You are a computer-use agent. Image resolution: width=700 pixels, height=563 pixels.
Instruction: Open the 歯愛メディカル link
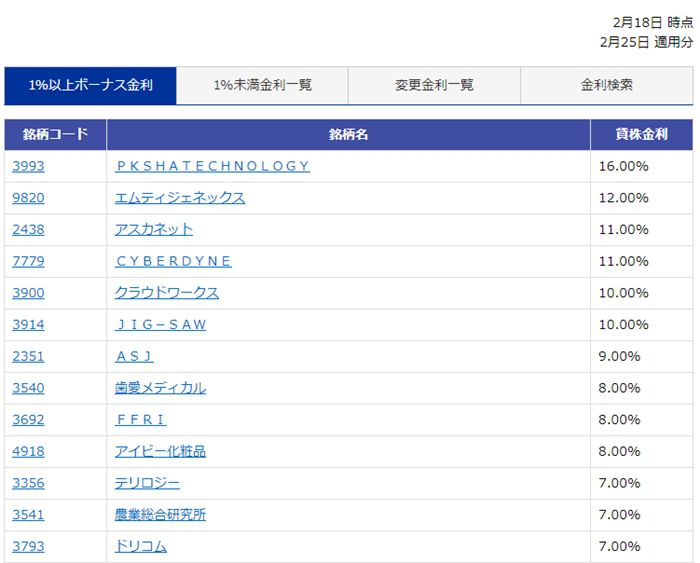(x=160, y=388)
